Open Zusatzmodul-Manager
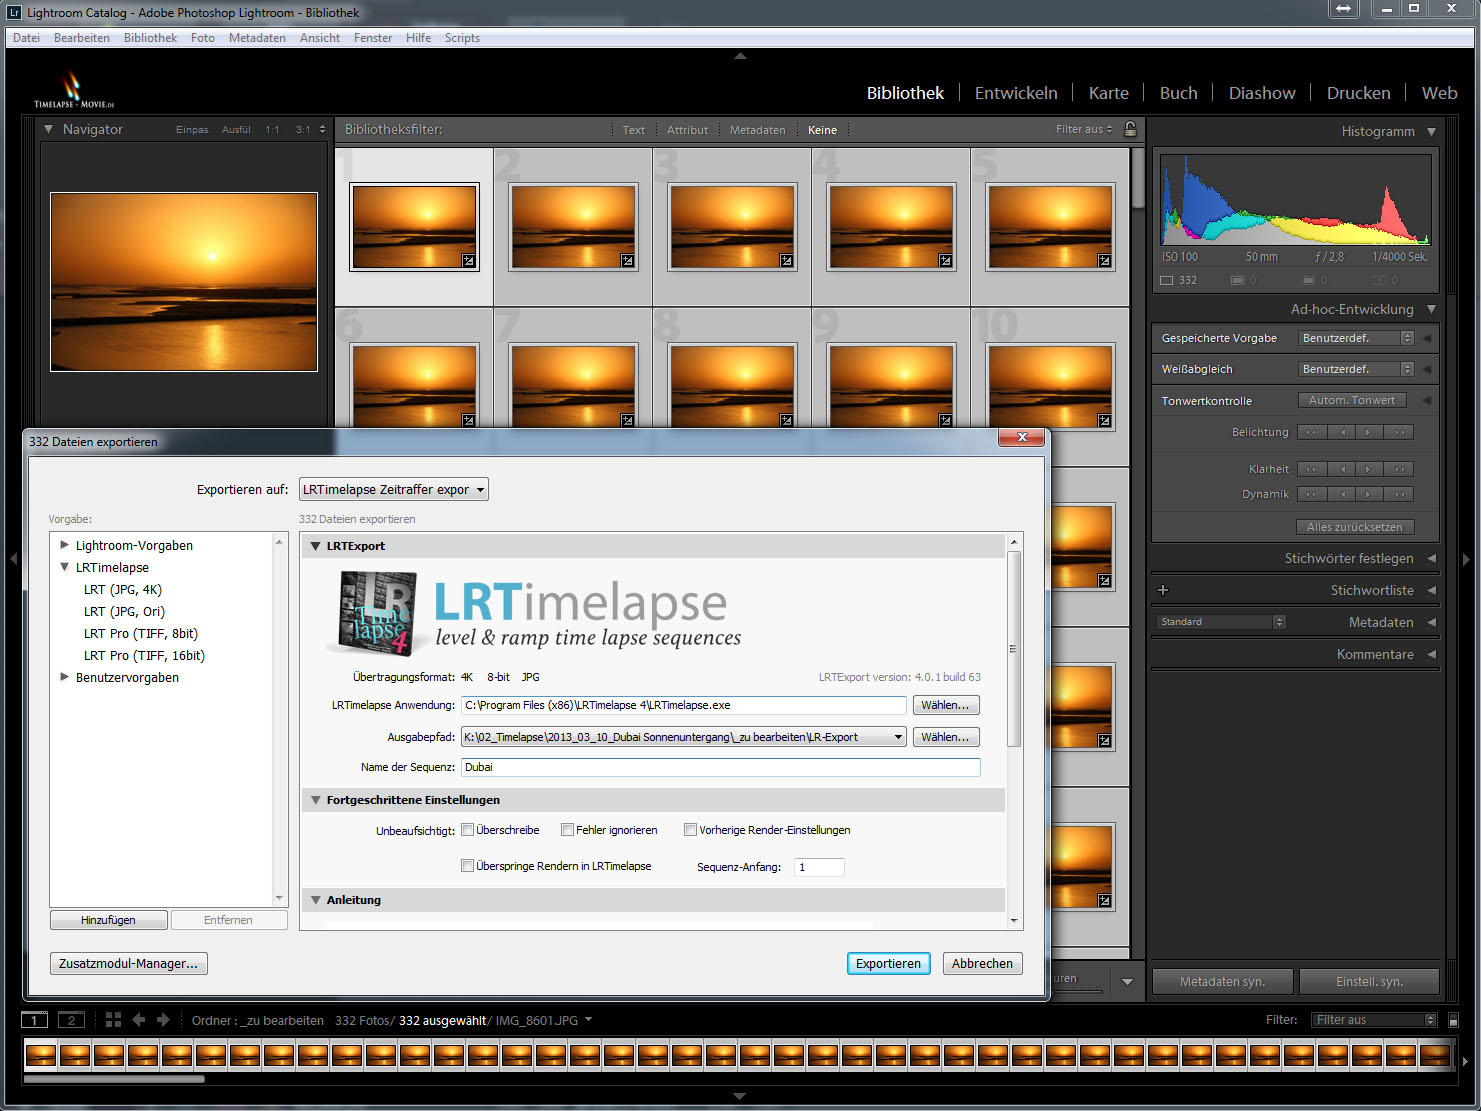 [129, 963]
